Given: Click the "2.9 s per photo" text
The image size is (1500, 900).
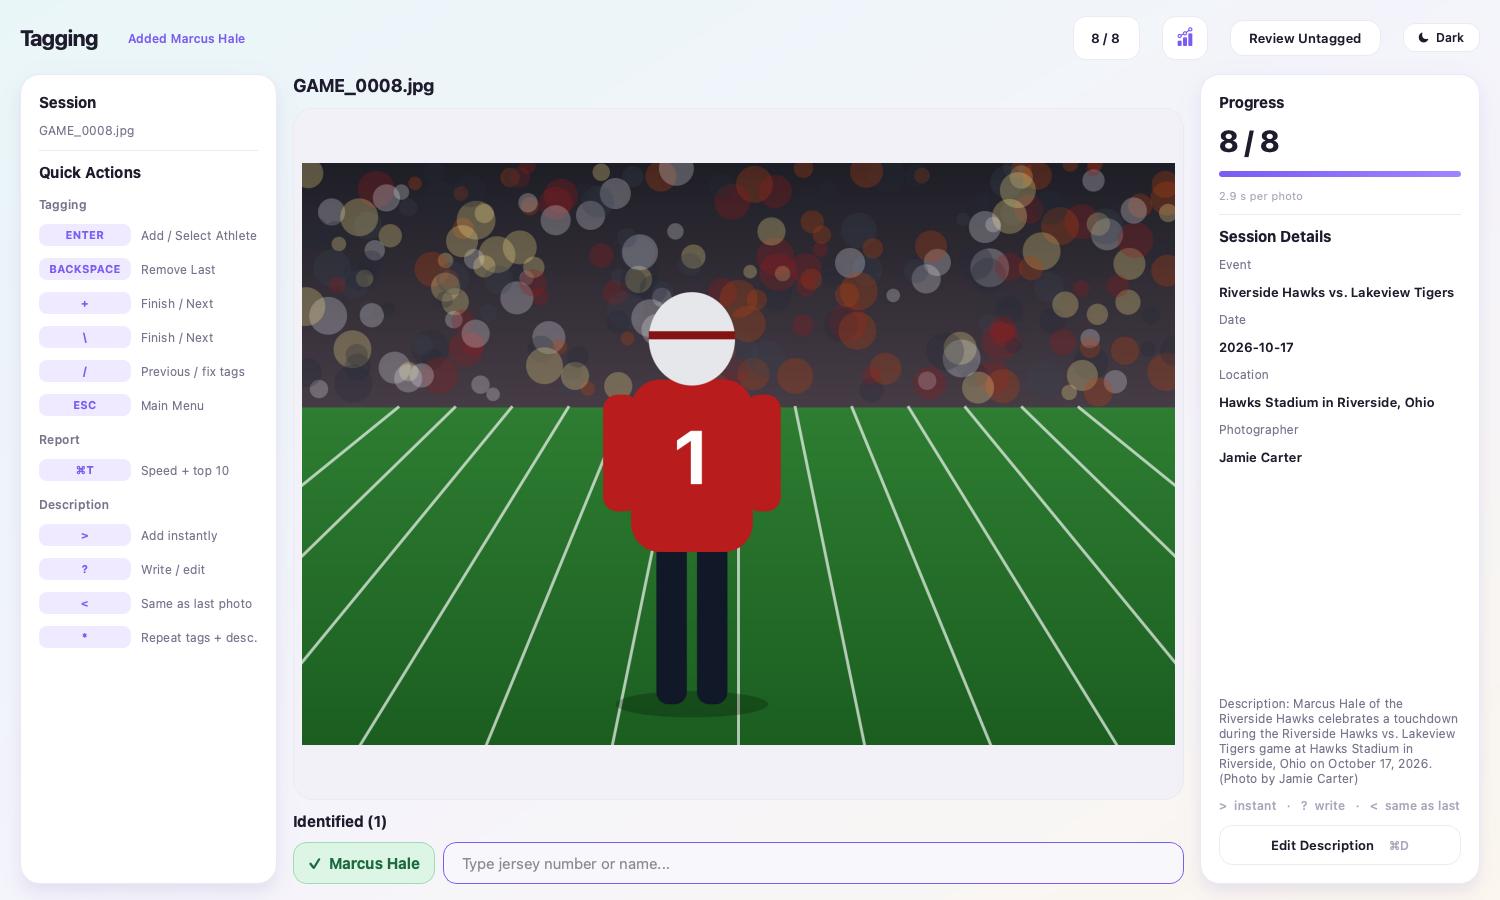Looking at the screenshot, I should (1261, 196).
